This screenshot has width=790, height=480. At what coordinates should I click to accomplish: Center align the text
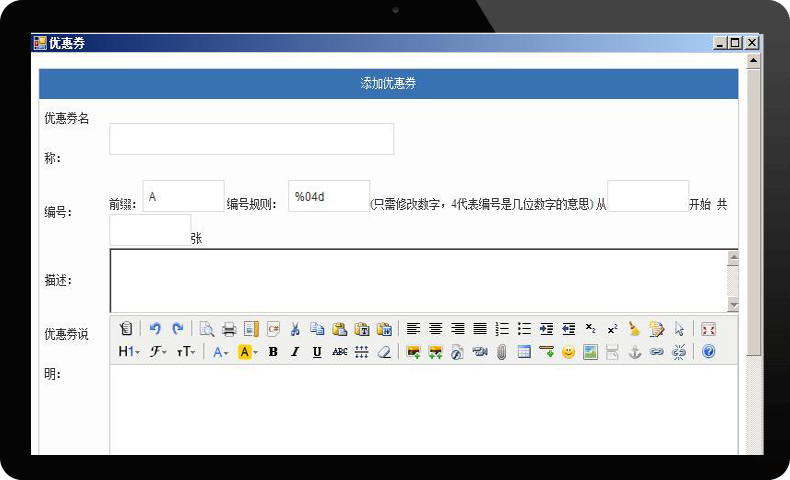[x=435, y=329]
